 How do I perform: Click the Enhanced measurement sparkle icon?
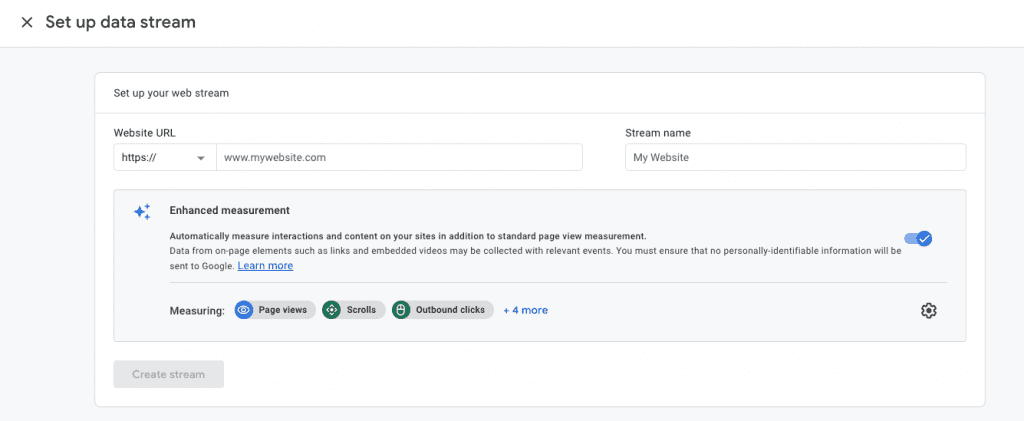tap(142, 211)
